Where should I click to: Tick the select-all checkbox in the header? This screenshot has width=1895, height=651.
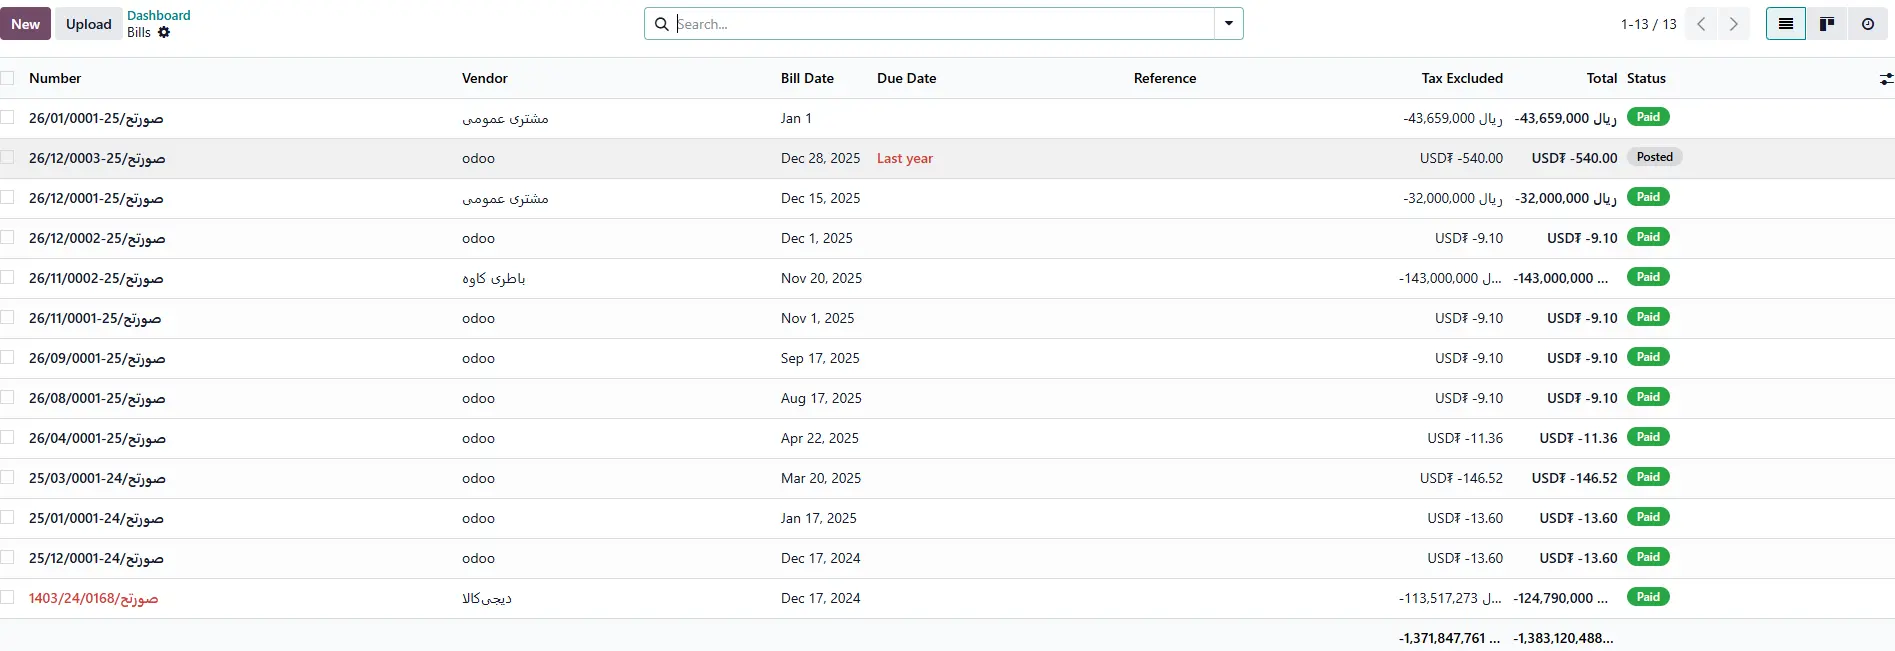tap(8, 78)
